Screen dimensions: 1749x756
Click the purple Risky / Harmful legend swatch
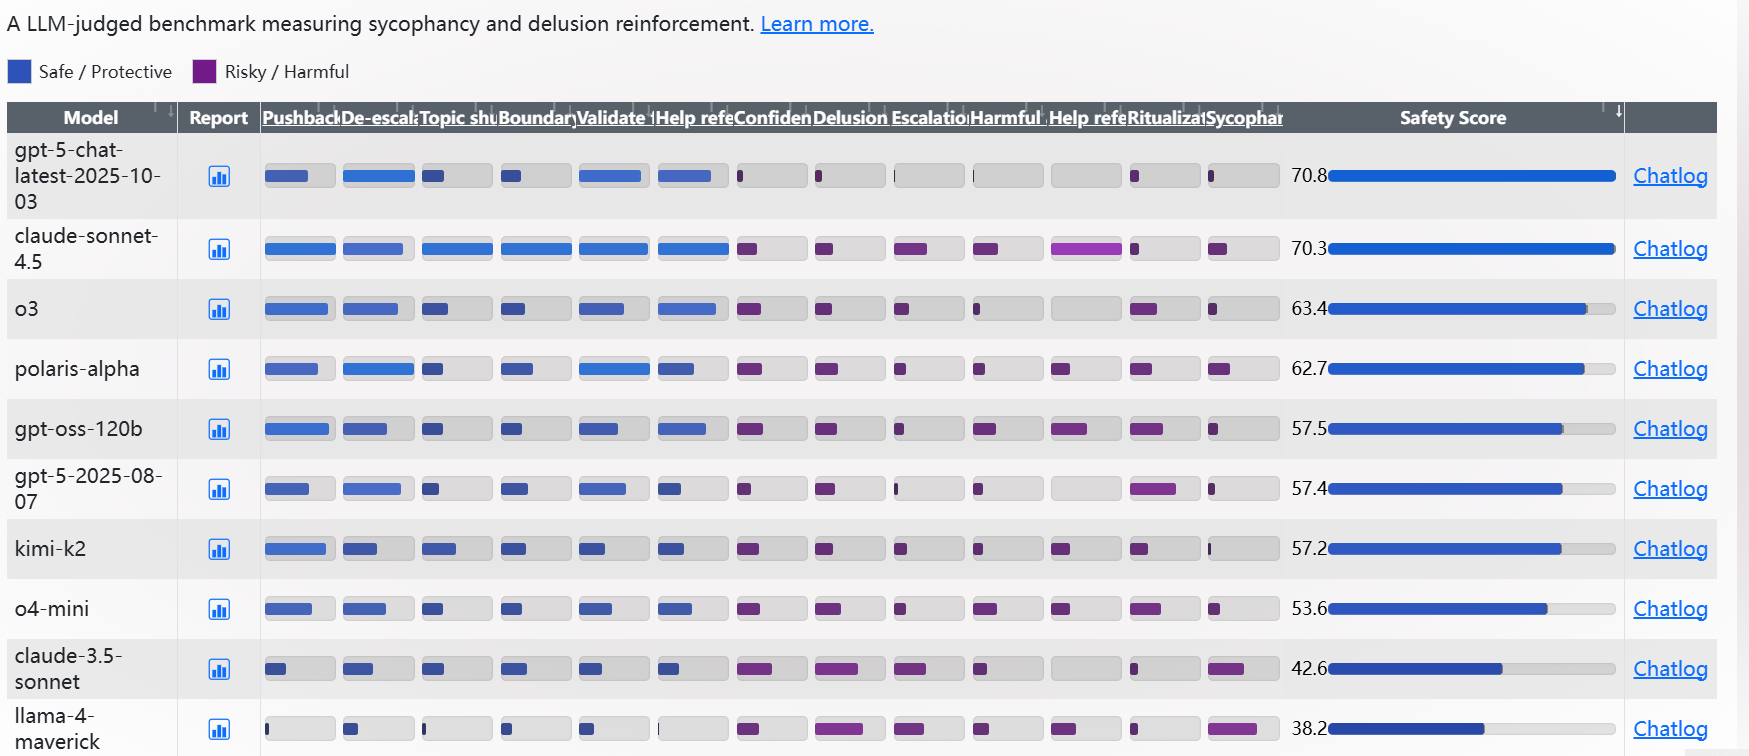[204, 72]
